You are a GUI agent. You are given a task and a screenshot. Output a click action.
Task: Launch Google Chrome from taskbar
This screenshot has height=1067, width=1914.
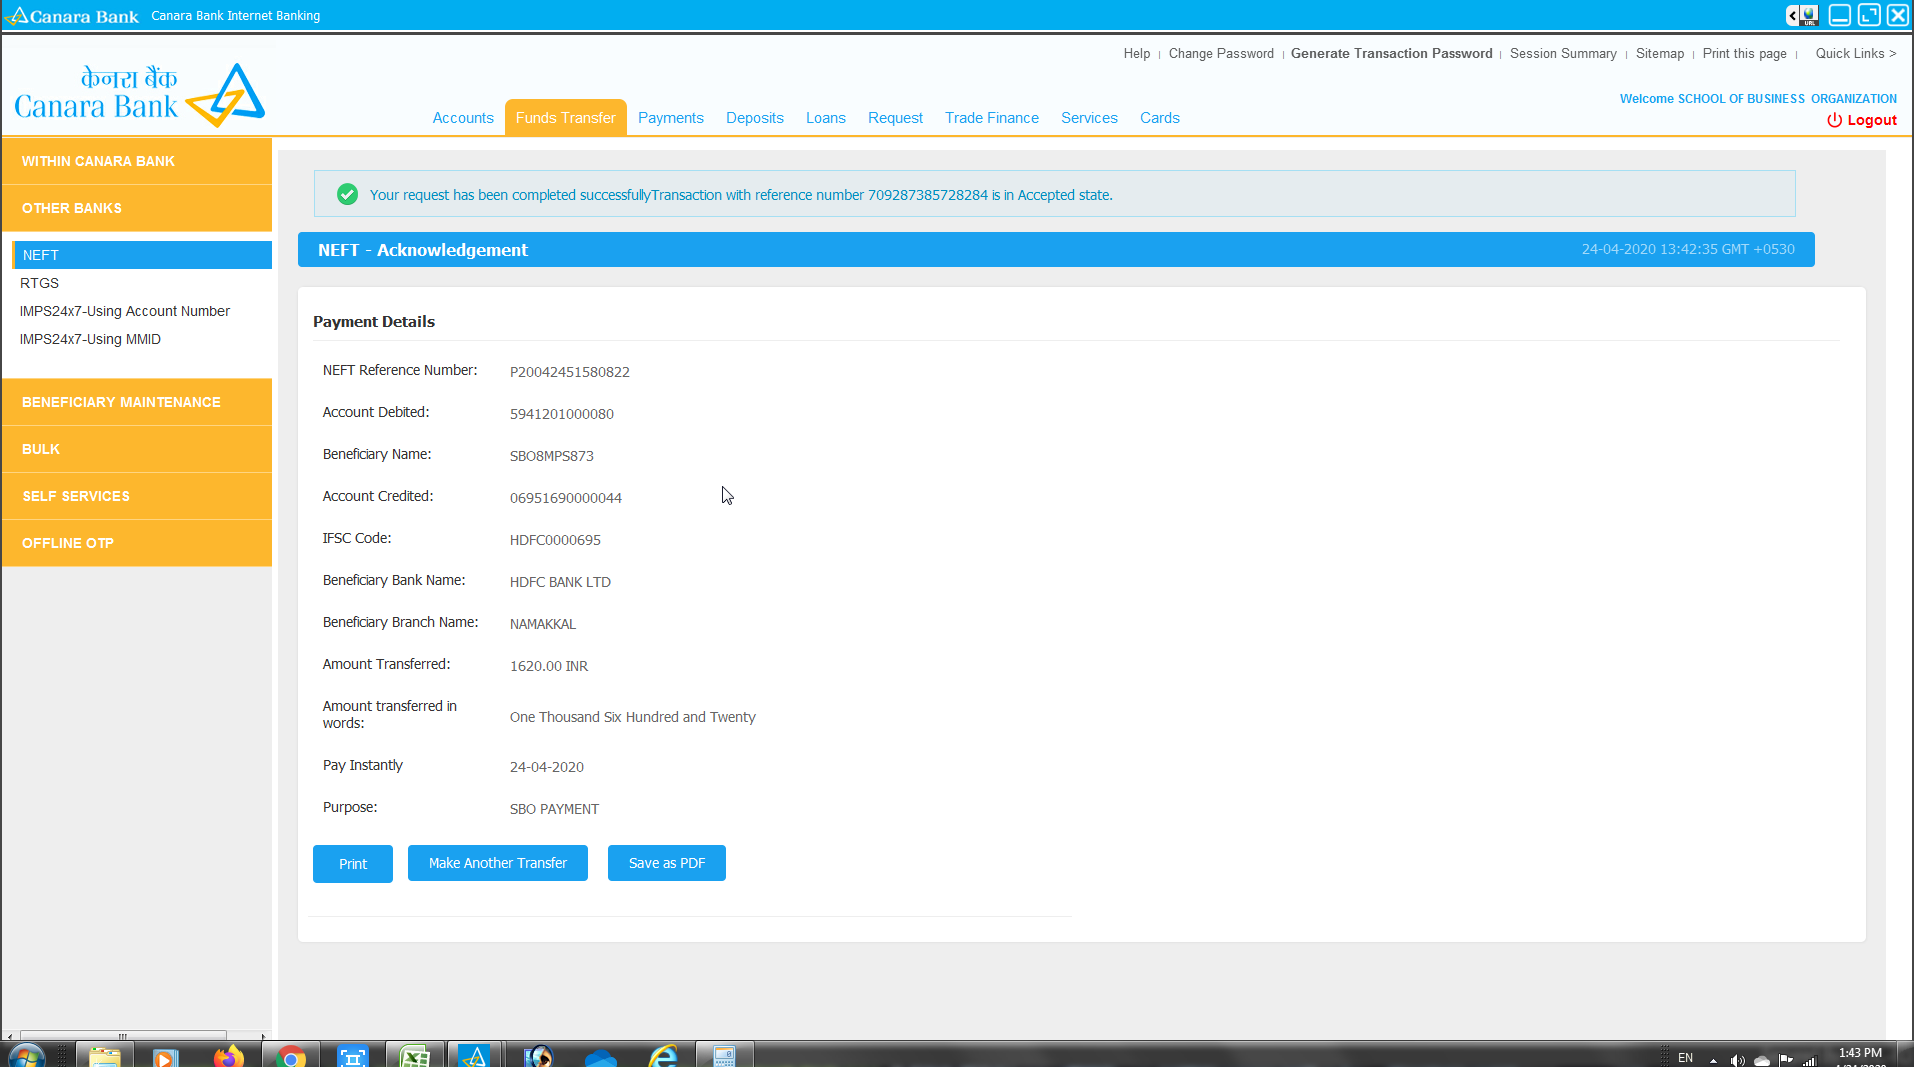point(291,1056)
